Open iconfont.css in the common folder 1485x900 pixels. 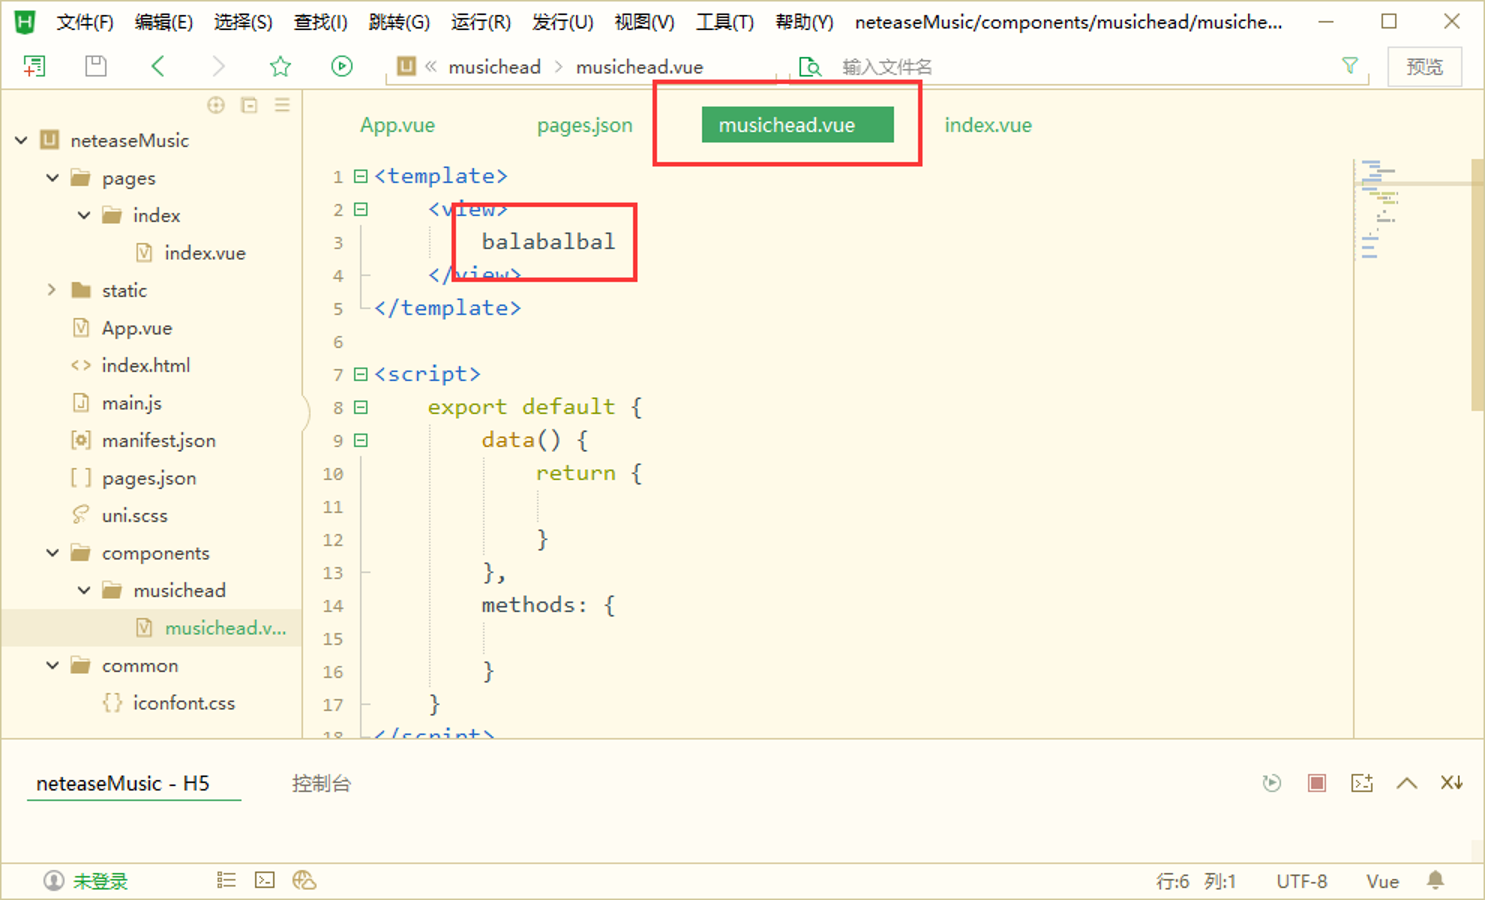click(x=184, y=703)
